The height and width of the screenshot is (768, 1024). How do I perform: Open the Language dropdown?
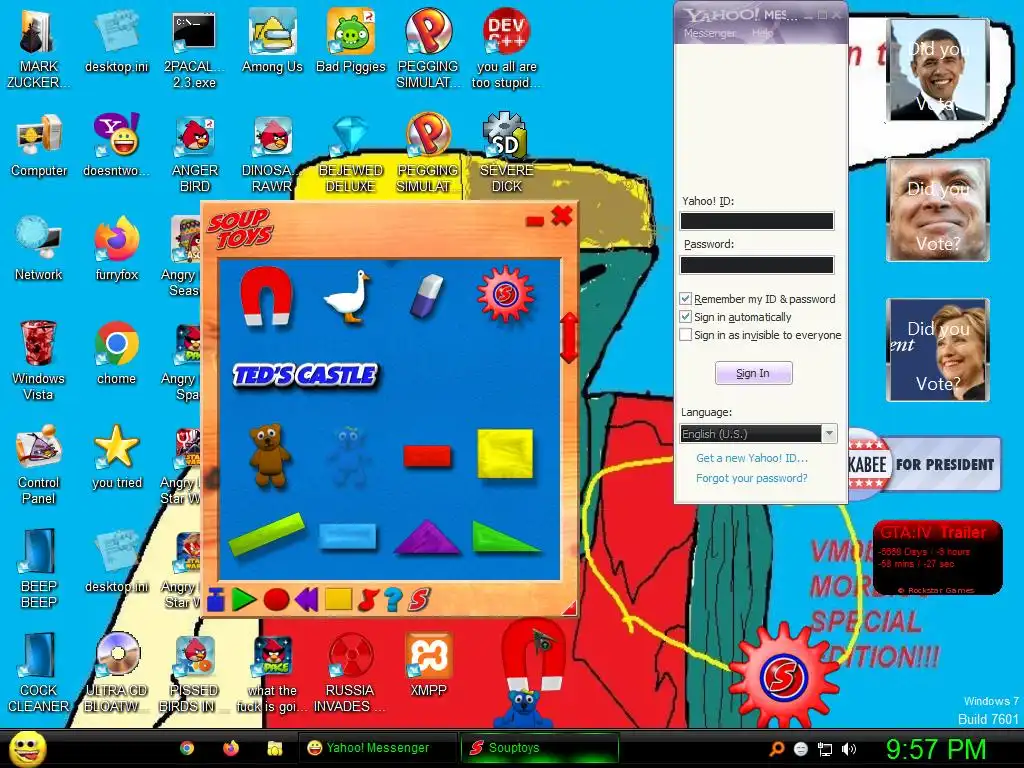coord(758,434)
